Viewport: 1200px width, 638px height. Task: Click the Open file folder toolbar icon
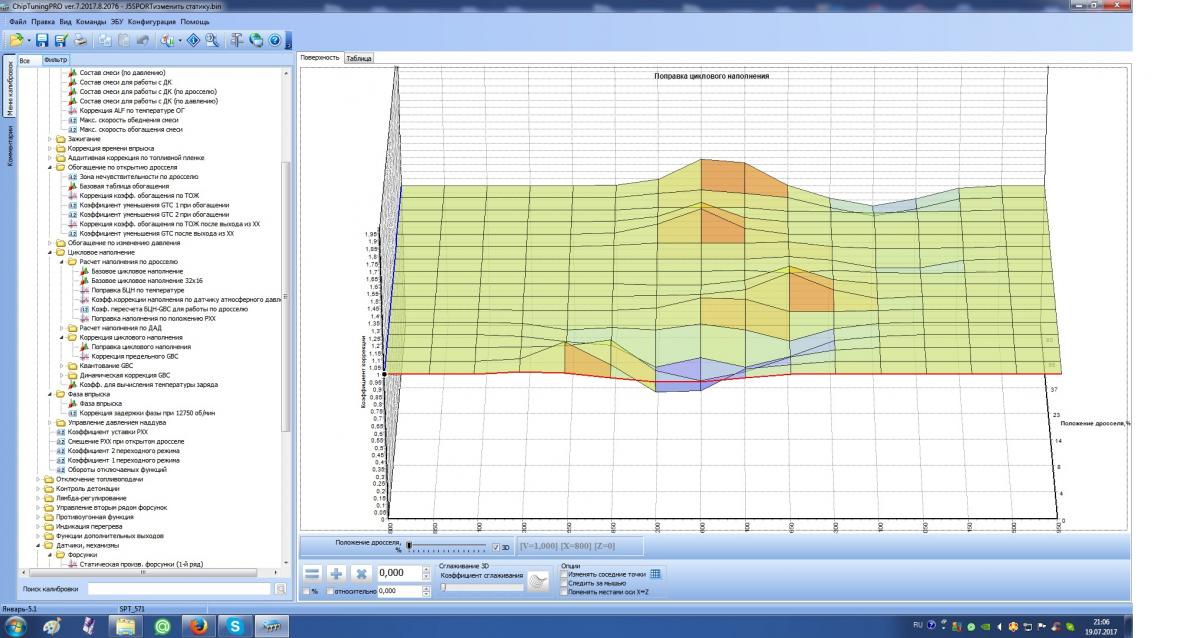[16, 40]
